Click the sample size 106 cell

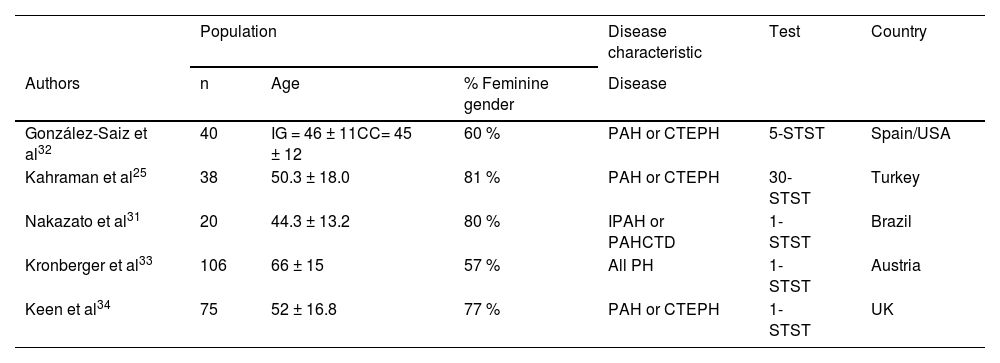click(x=213, y=265)
